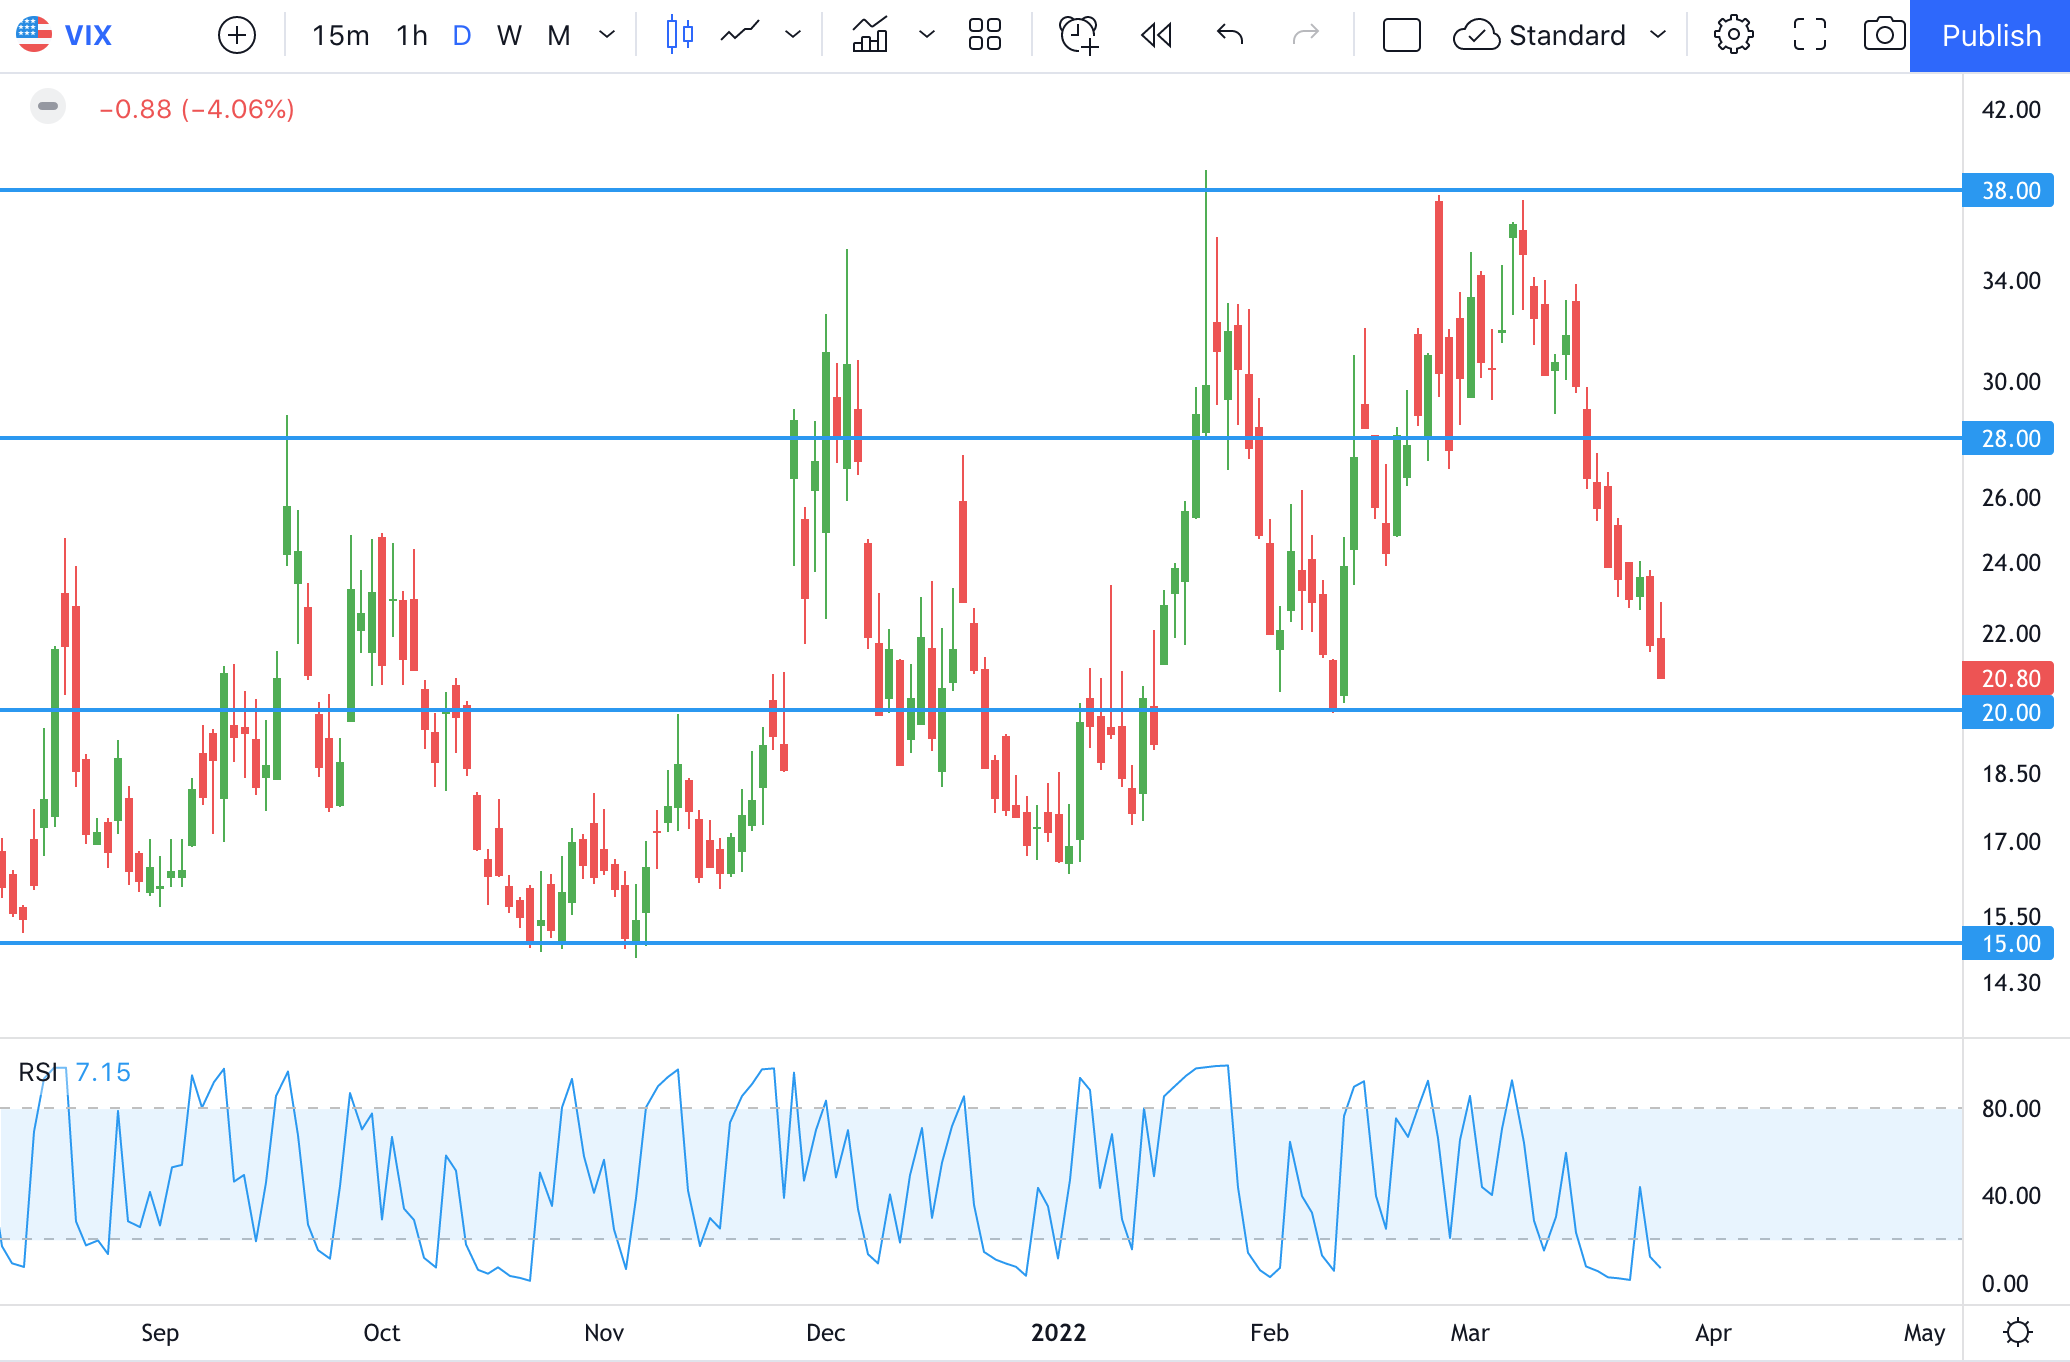
Task: Choose the candlestick chart style
Action: pos(680,36)
